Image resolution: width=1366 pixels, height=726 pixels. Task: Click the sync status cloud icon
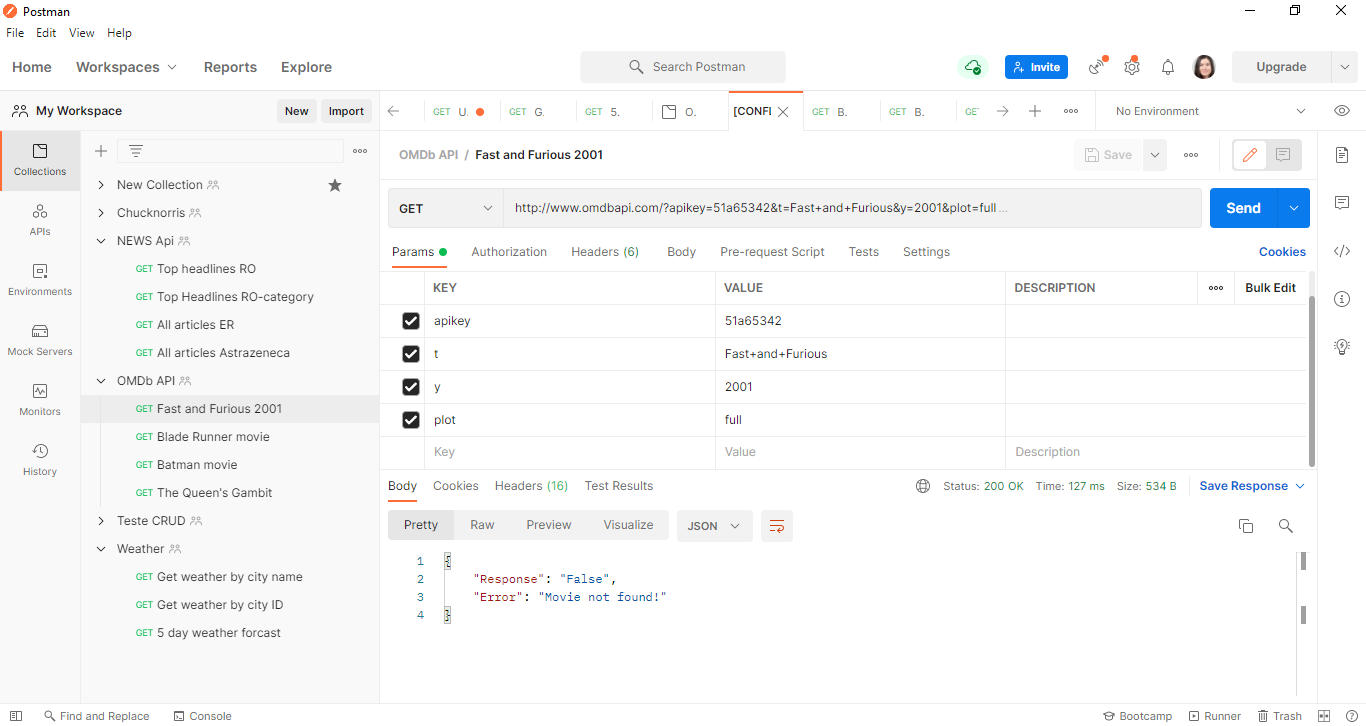pyautogui.click(x=972, y=67)
